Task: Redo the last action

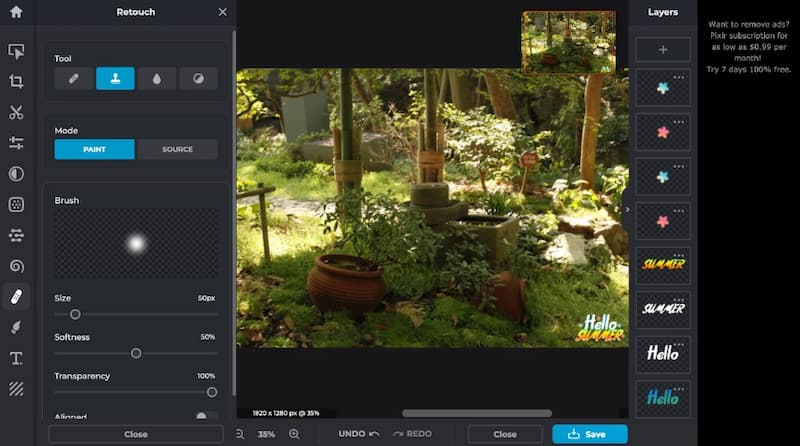Action: 412,434
